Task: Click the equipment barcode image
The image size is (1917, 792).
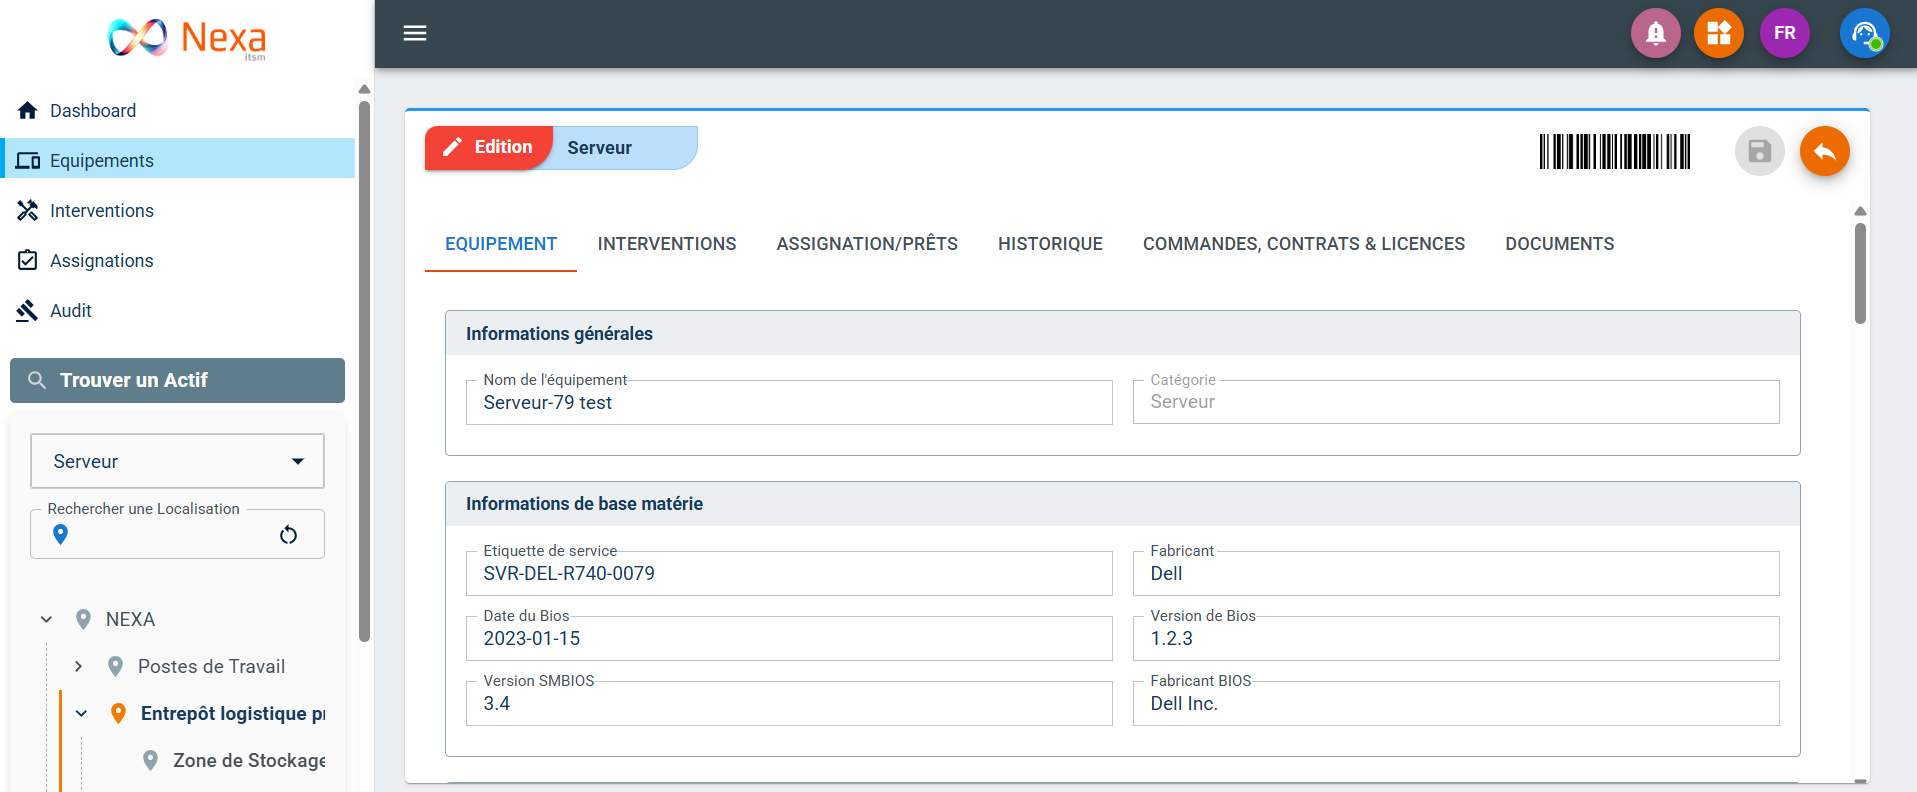Action: click(x=1614, y=152)
